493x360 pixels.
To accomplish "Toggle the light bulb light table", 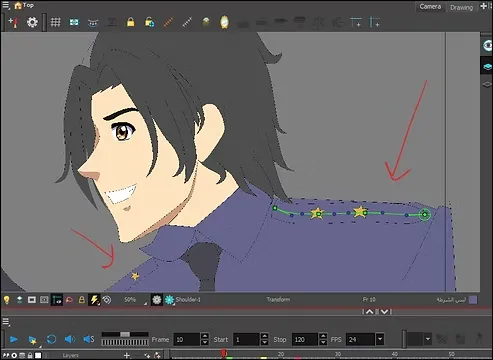I will (6, 300).
